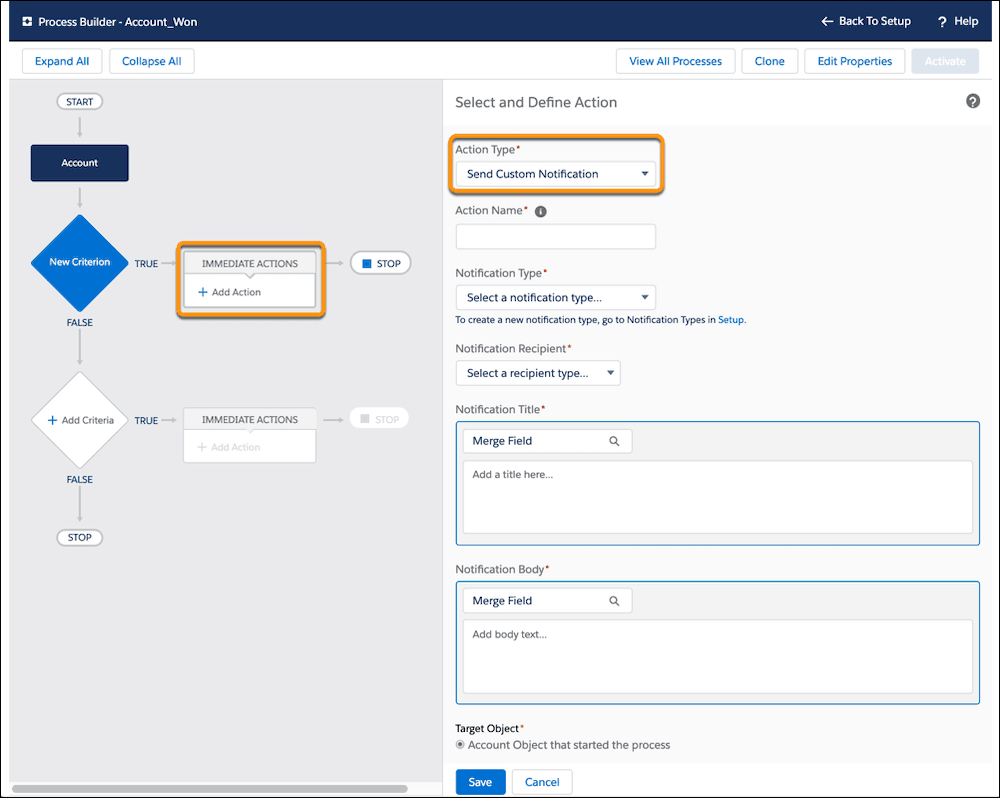The height and width of the screenshot is (798, 1000).
Task: Click the Edit Properties button
Action: point(855,61)
